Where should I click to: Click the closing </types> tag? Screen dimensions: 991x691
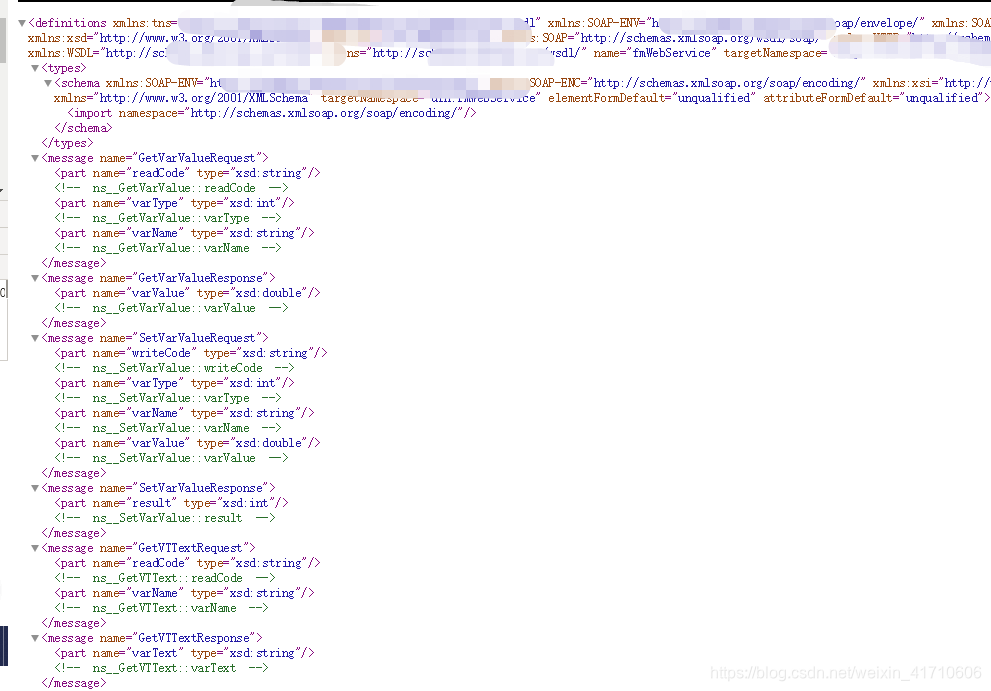click(x=68, y=144)
